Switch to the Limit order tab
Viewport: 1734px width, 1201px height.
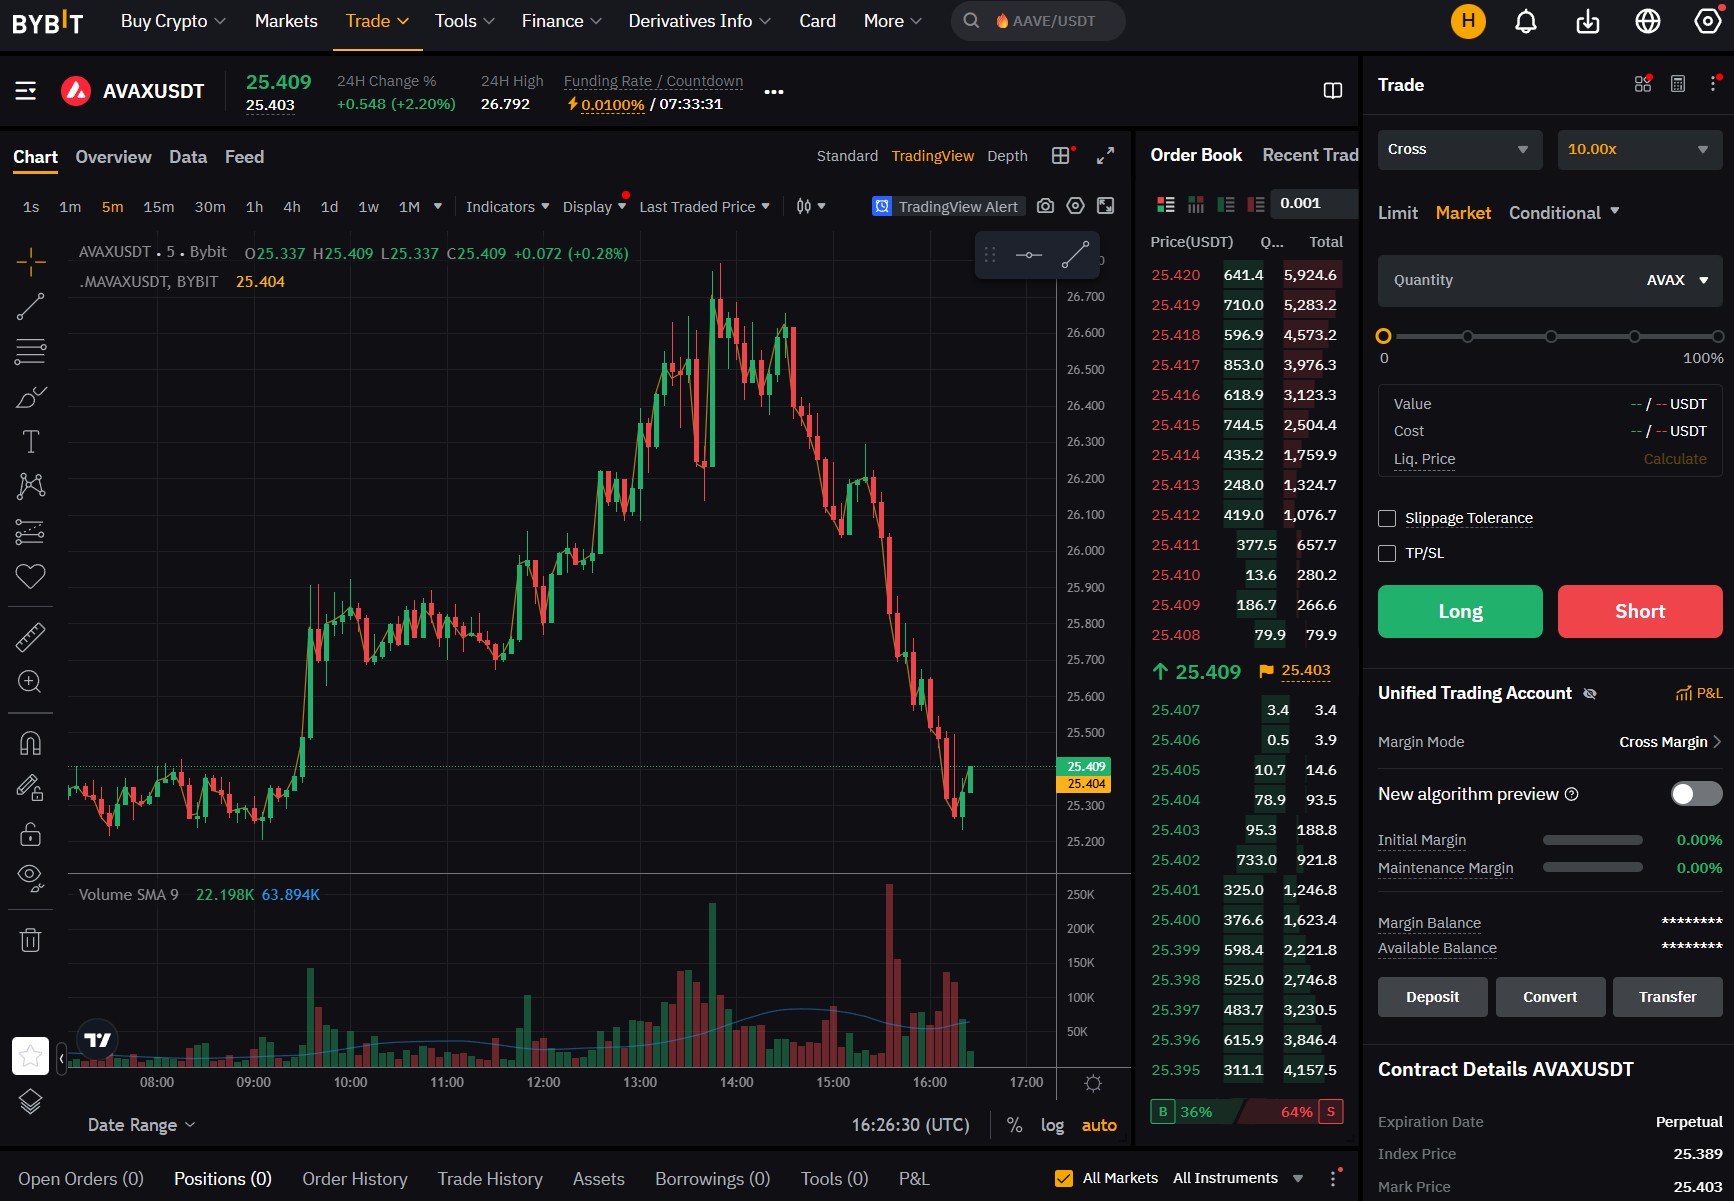pyautogui.click(x=1397, y=213)
